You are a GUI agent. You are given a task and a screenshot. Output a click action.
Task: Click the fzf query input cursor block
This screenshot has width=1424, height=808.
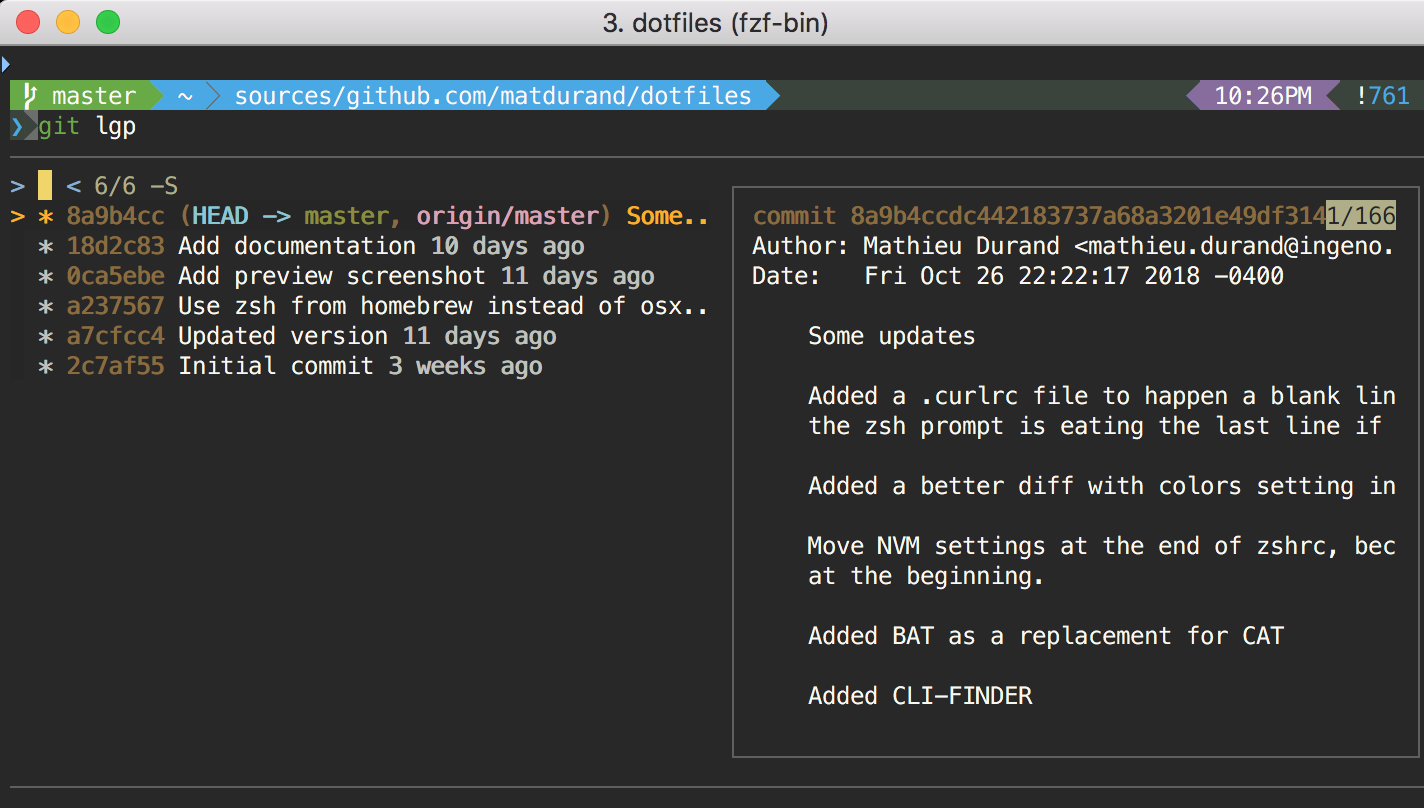click(x=45, y=186)
